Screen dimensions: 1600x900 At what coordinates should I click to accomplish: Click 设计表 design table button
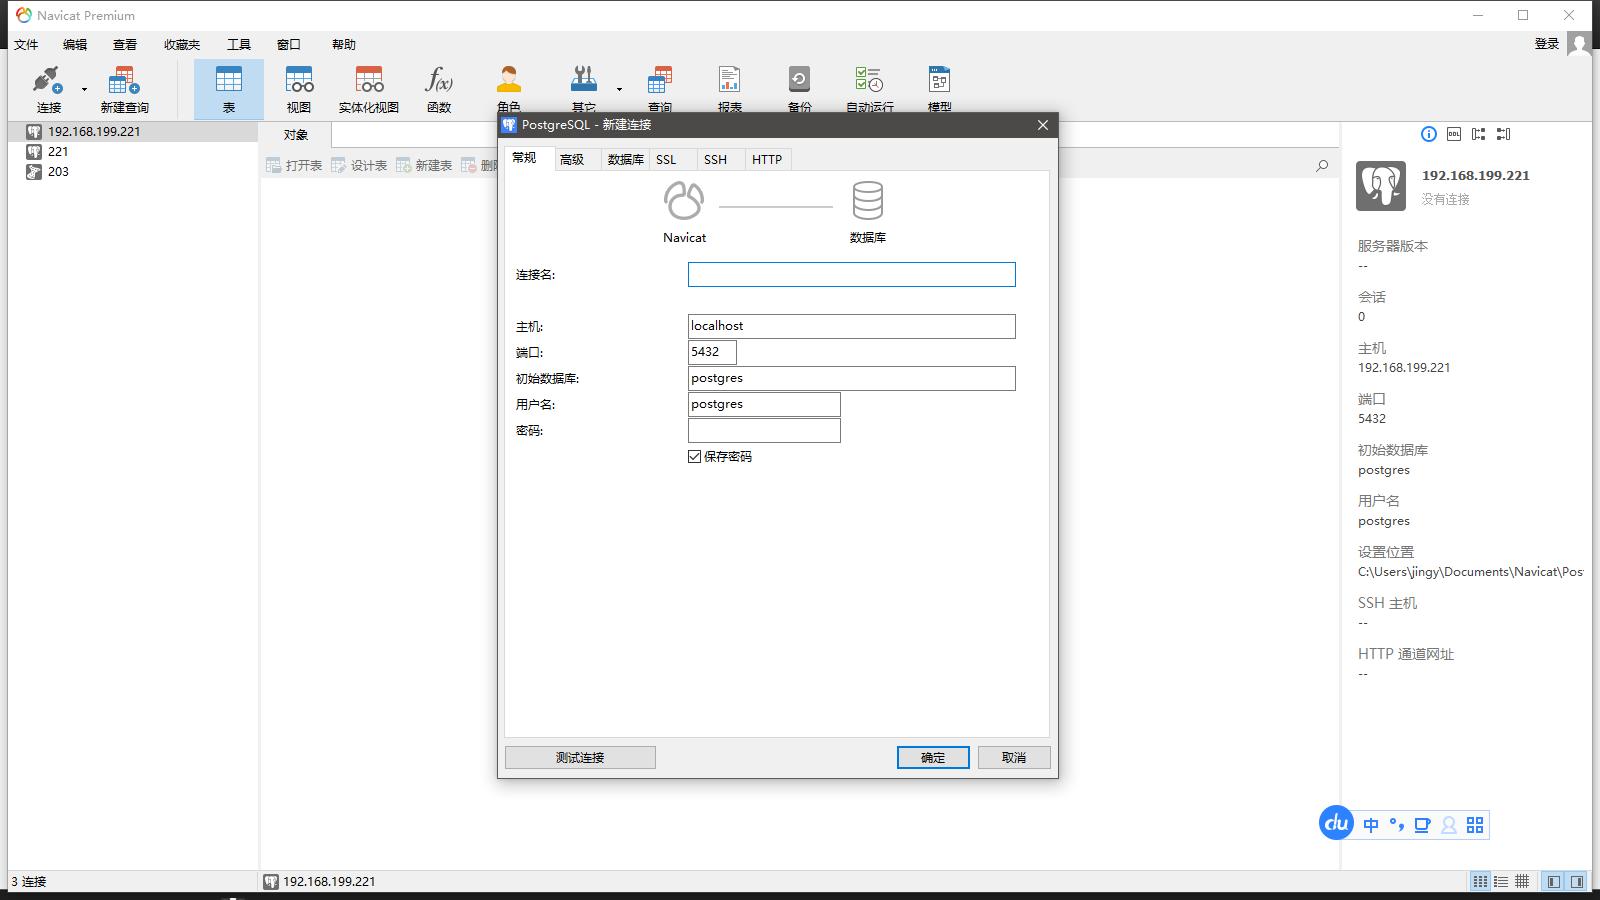359,165
